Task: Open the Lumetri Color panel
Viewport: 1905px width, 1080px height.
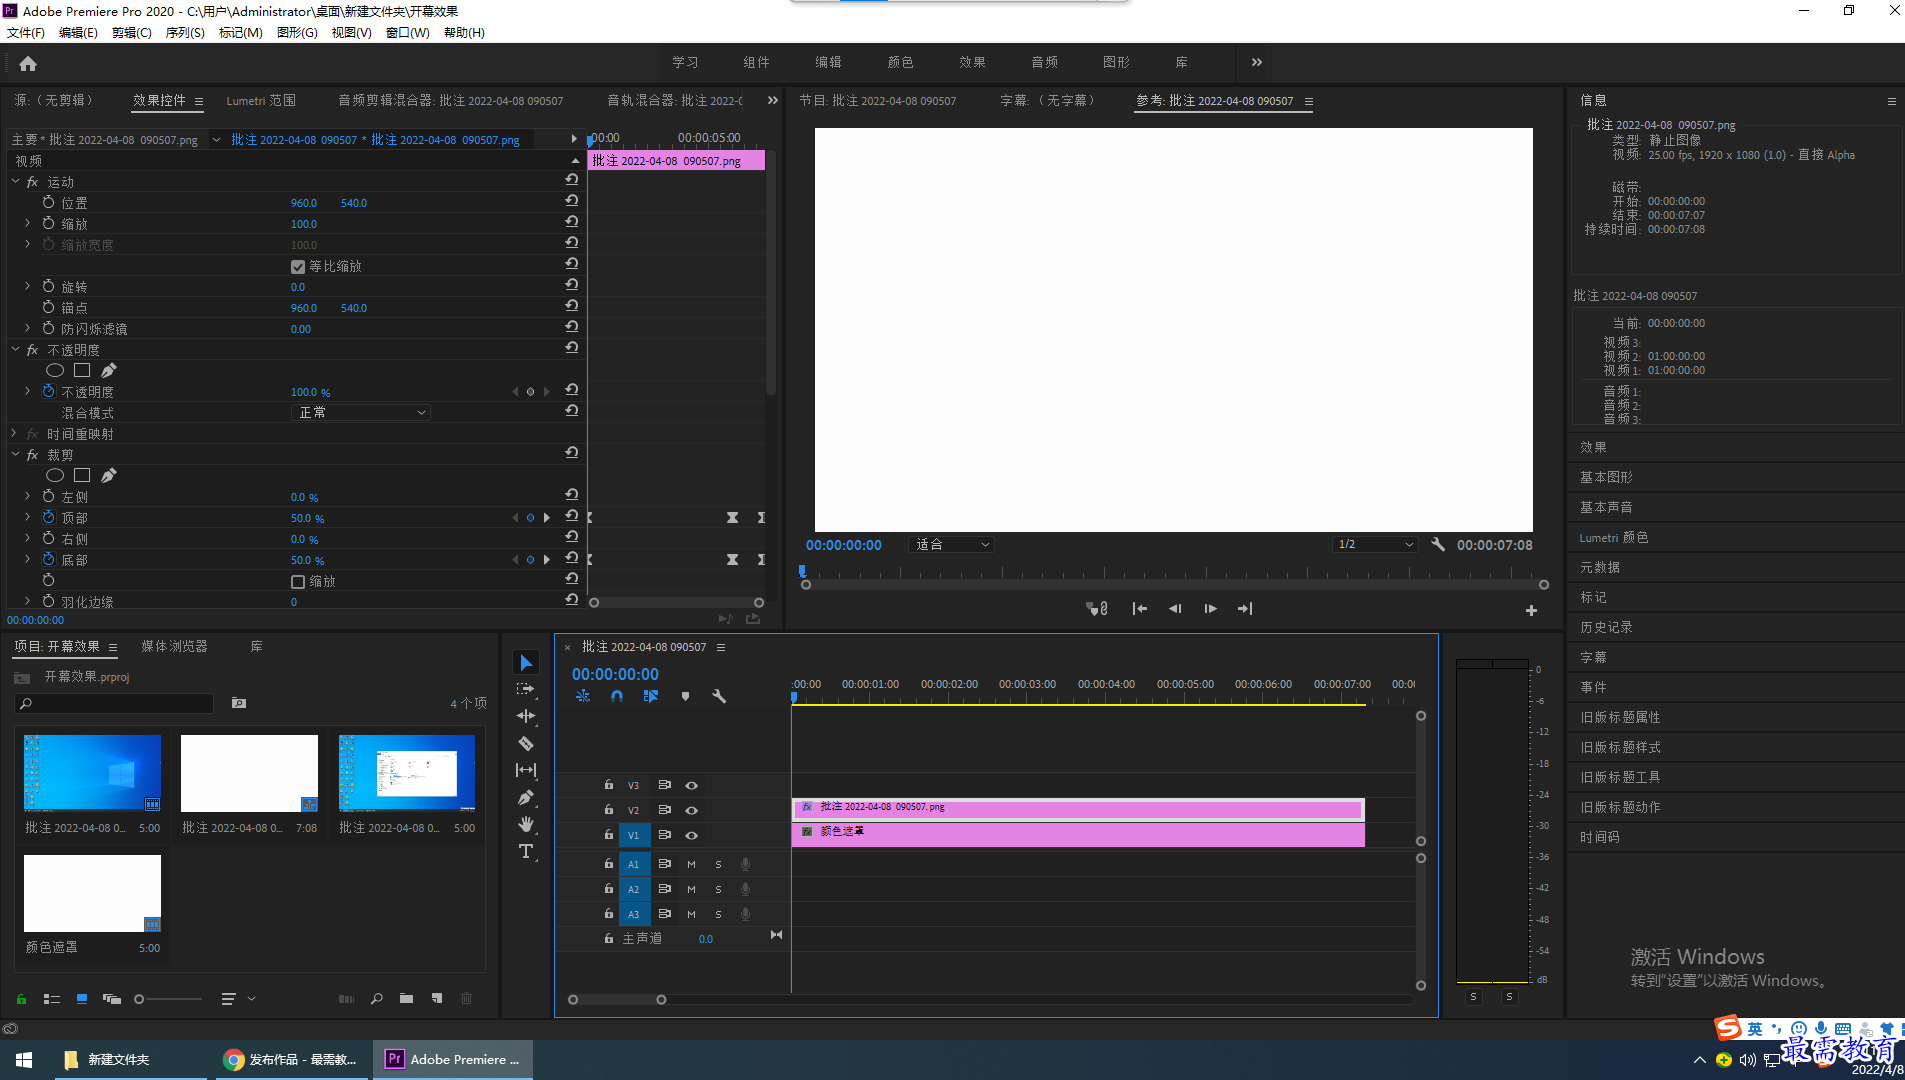Action: 1614,538
